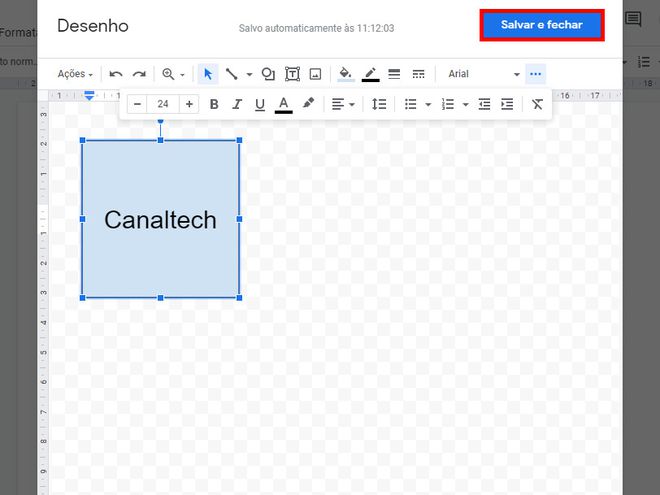Click the Canaltech text in shape

[160, 220]
